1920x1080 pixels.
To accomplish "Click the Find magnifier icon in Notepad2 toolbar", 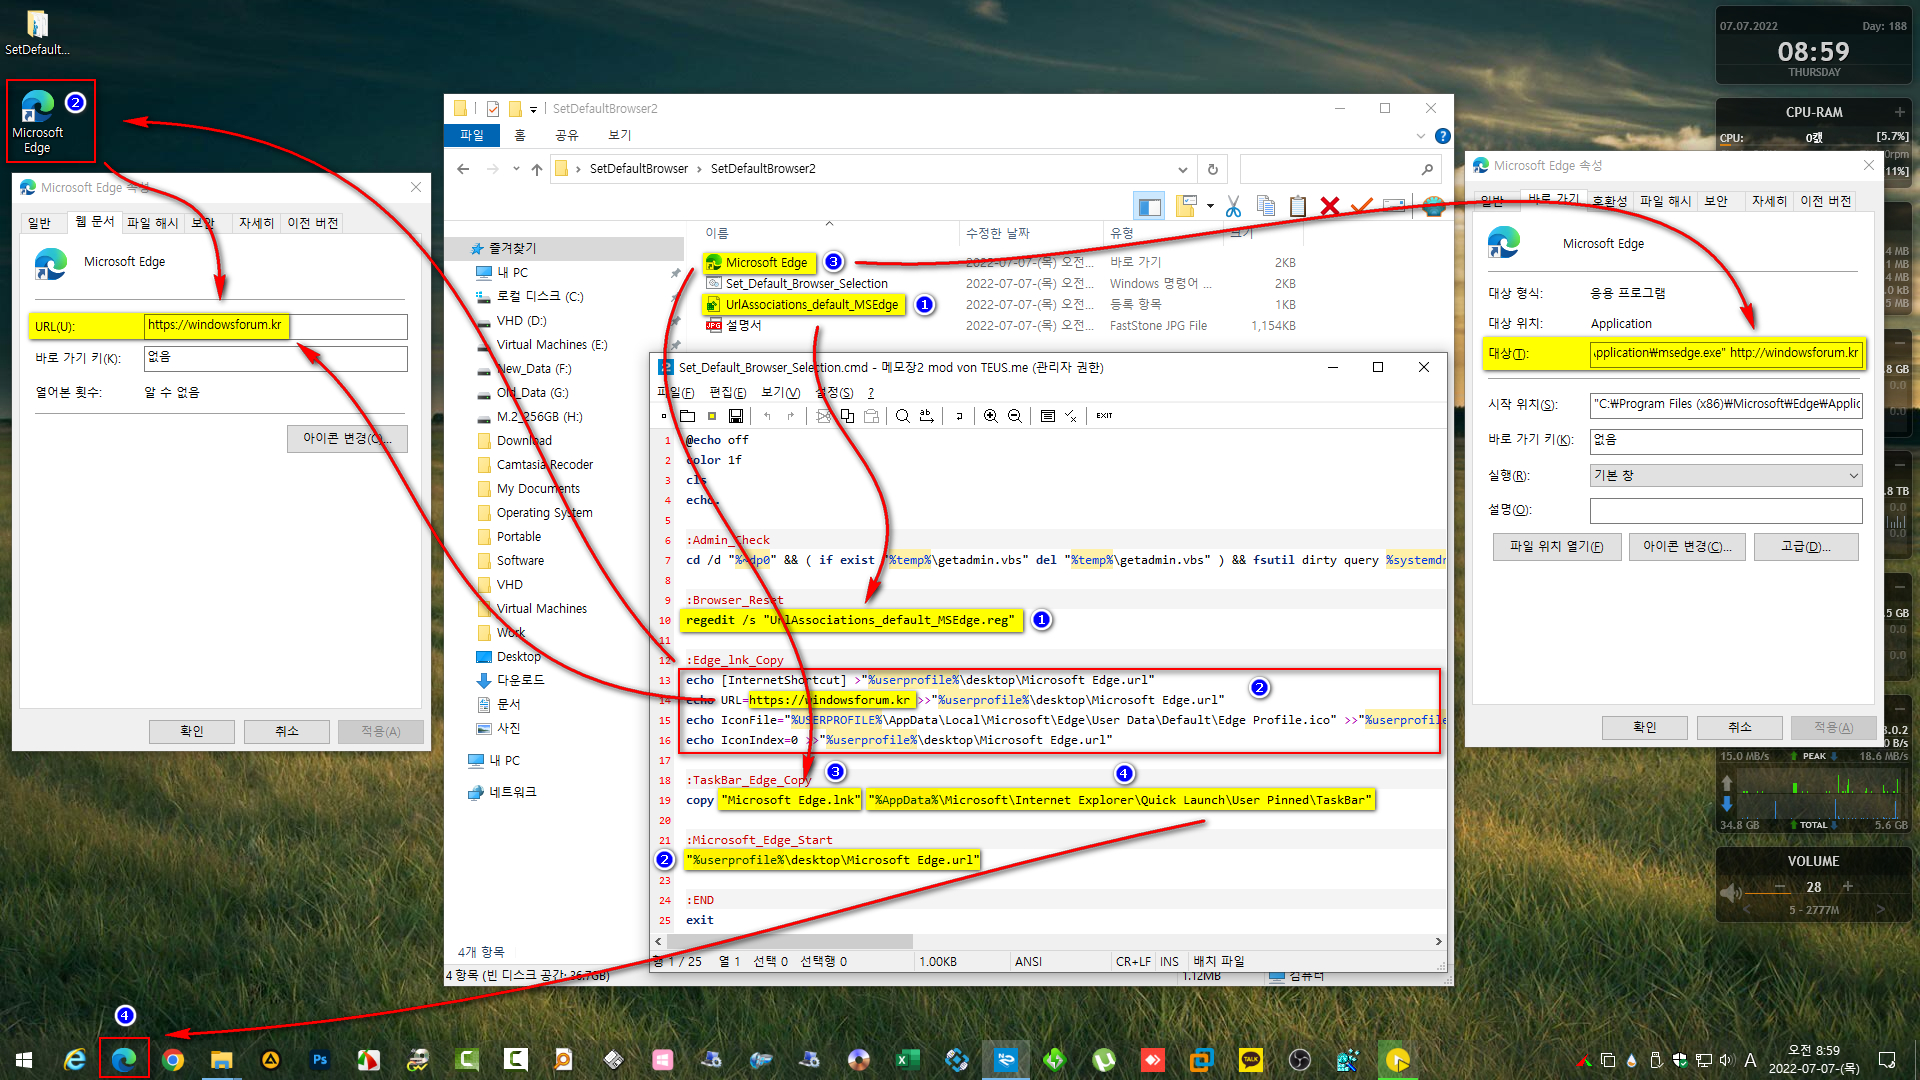I will (x=902, y=416).
